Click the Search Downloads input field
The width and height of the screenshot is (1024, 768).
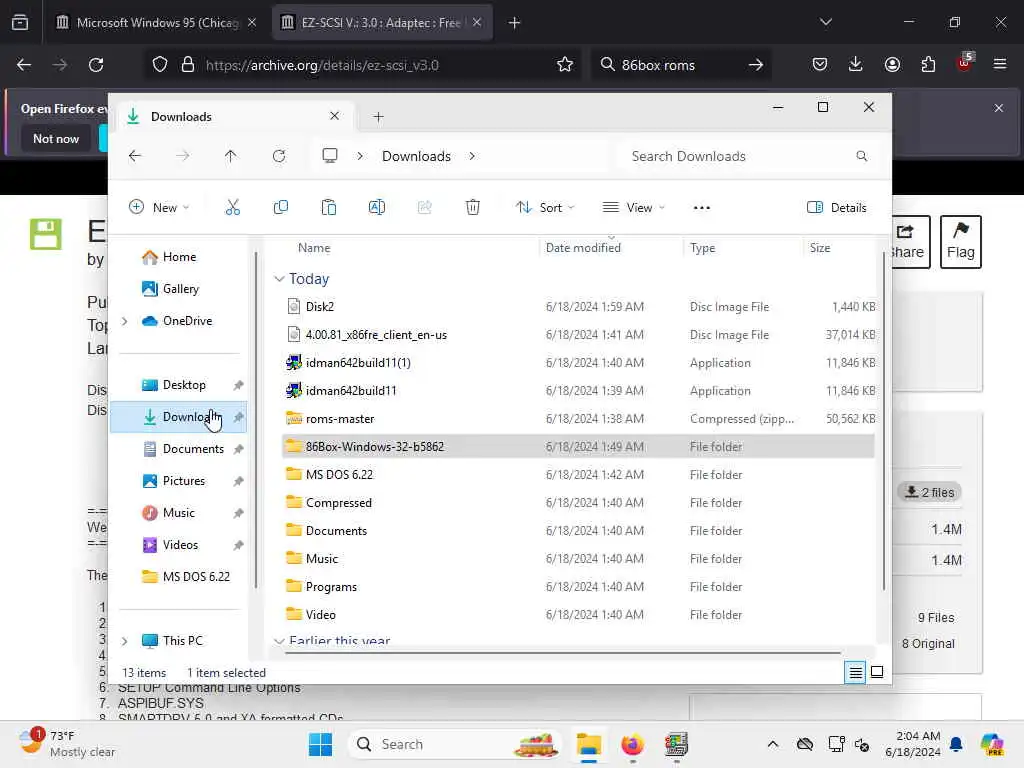tap(748, 156)
